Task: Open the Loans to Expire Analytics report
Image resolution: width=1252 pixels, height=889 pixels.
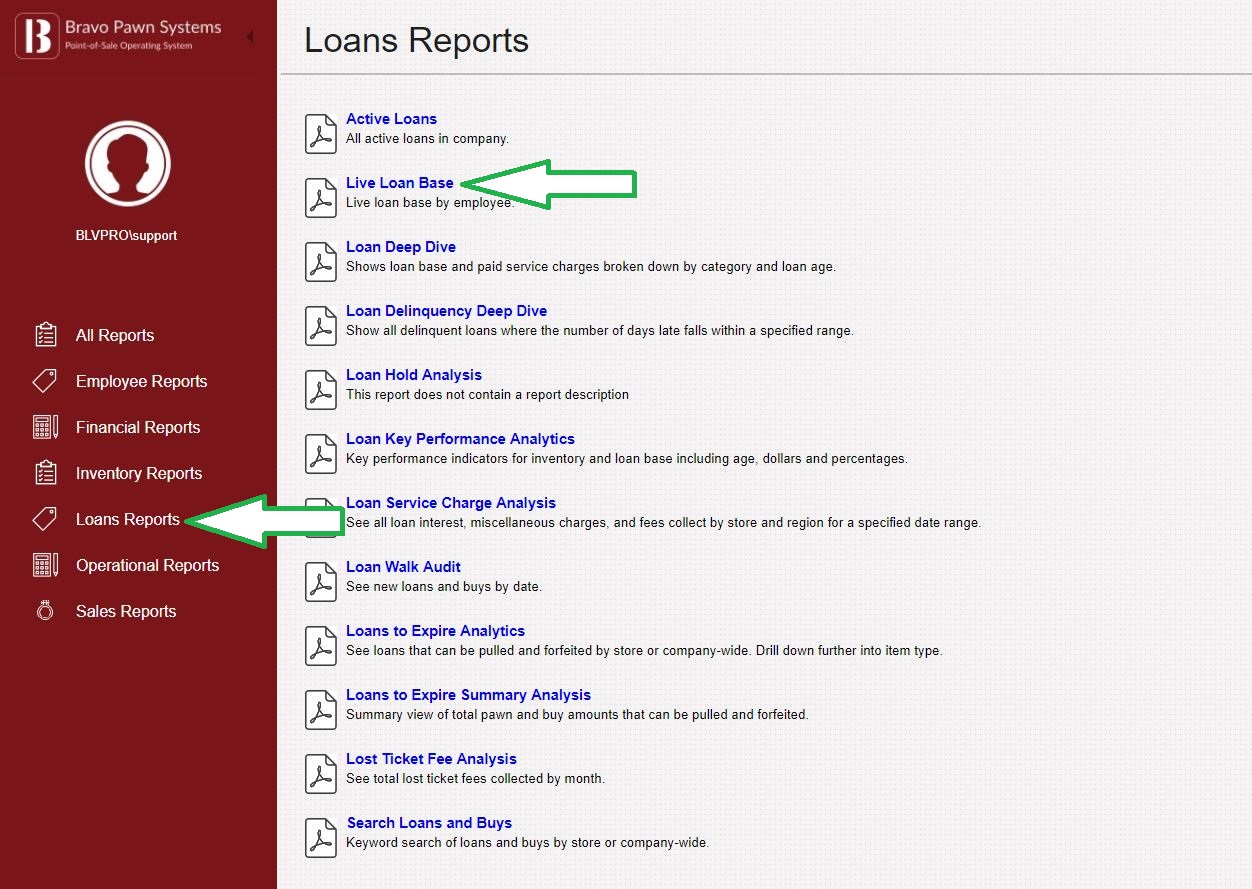Action: coord(435,631)
